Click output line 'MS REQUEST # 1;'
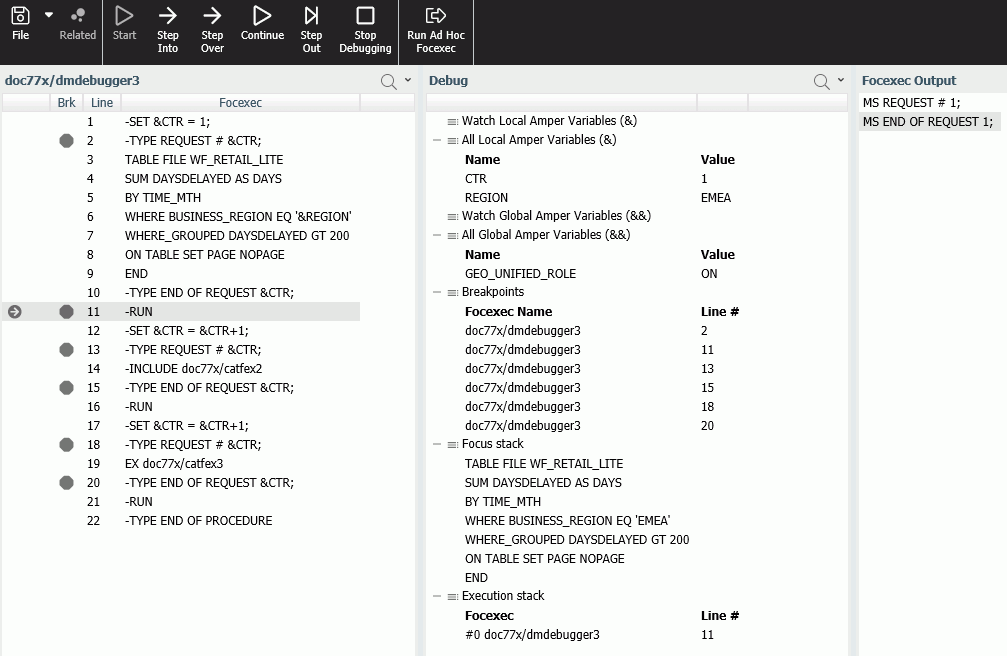 911,103
